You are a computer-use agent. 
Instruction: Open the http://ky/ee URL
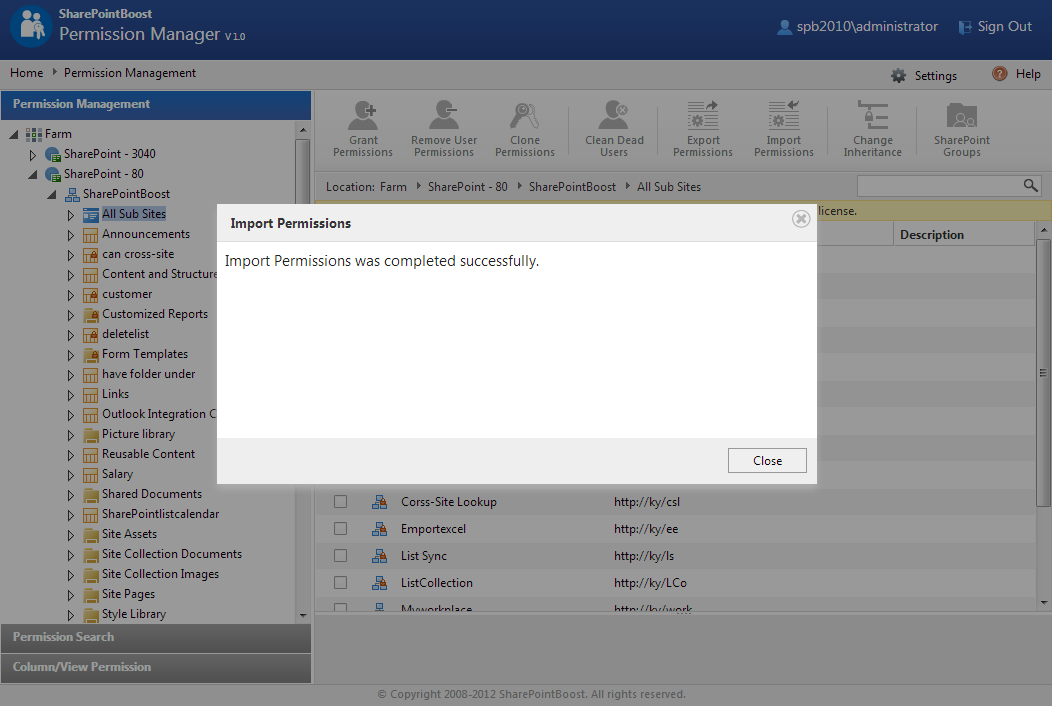(645, 529)
